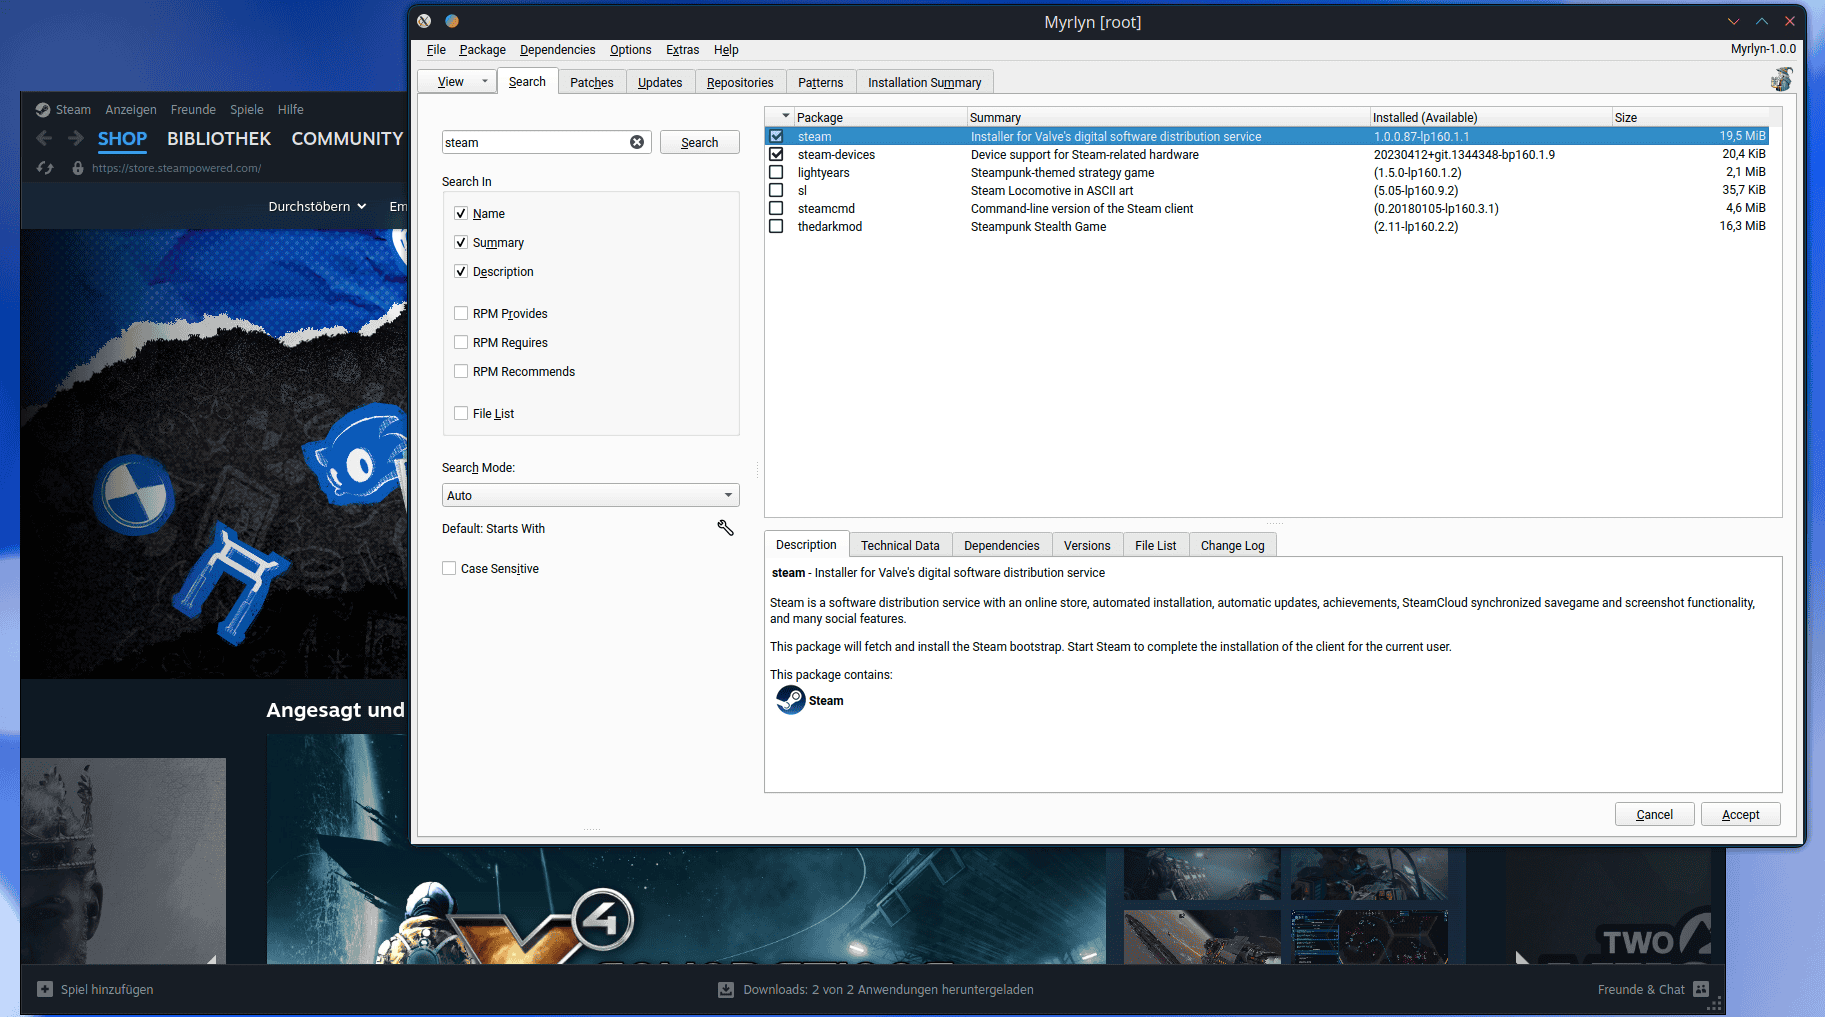The height and width of the screenshot is (1017, 1825).
Task: Click the plus icon for Spiel hinzufügen
Action: (x=45, y=989)
